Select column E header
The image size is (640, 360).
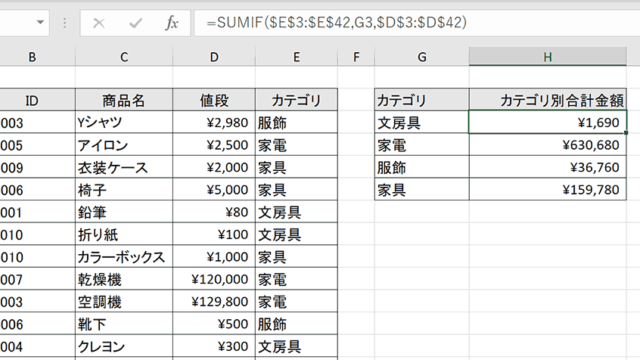click(x=296, y=57)
